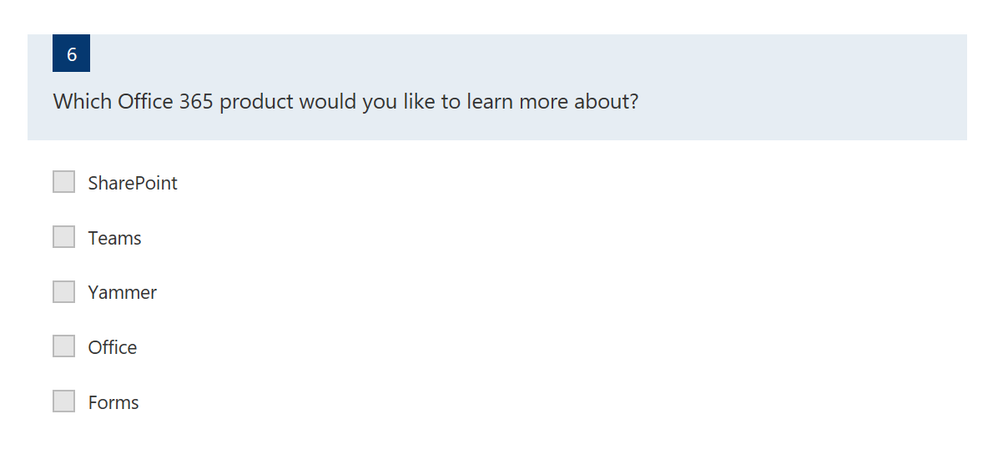Click "learn more about?" in the question

[x=552, y=101]
